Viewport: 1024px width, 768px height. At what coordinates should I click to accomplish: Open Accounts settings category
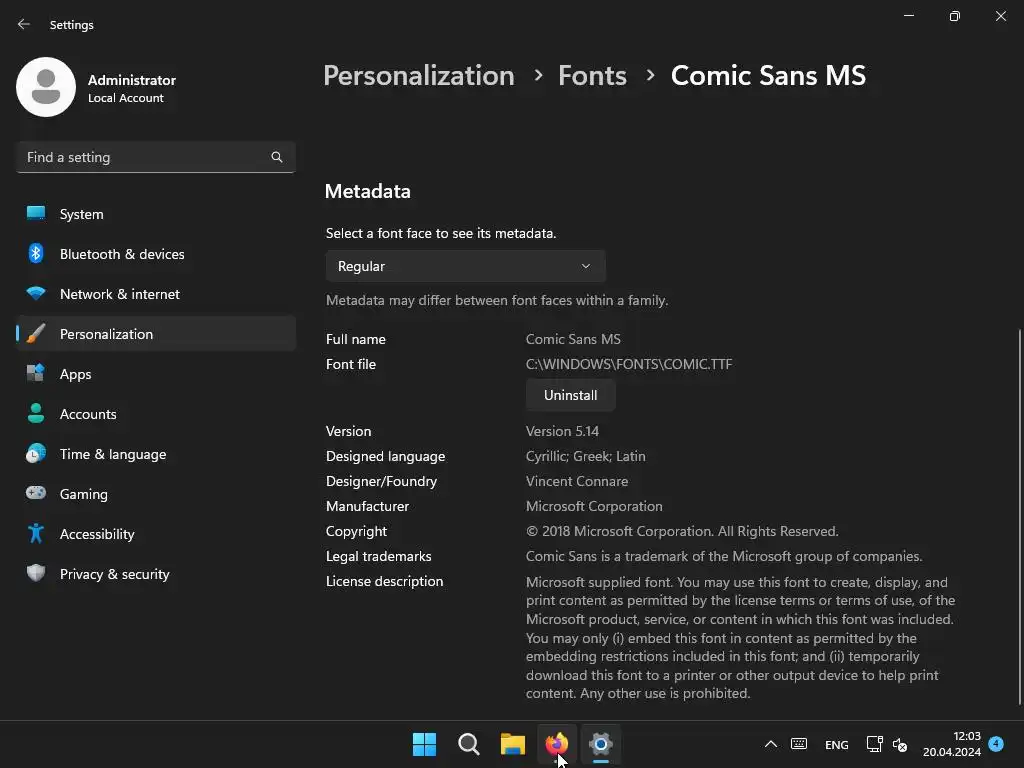coord(156,413)
